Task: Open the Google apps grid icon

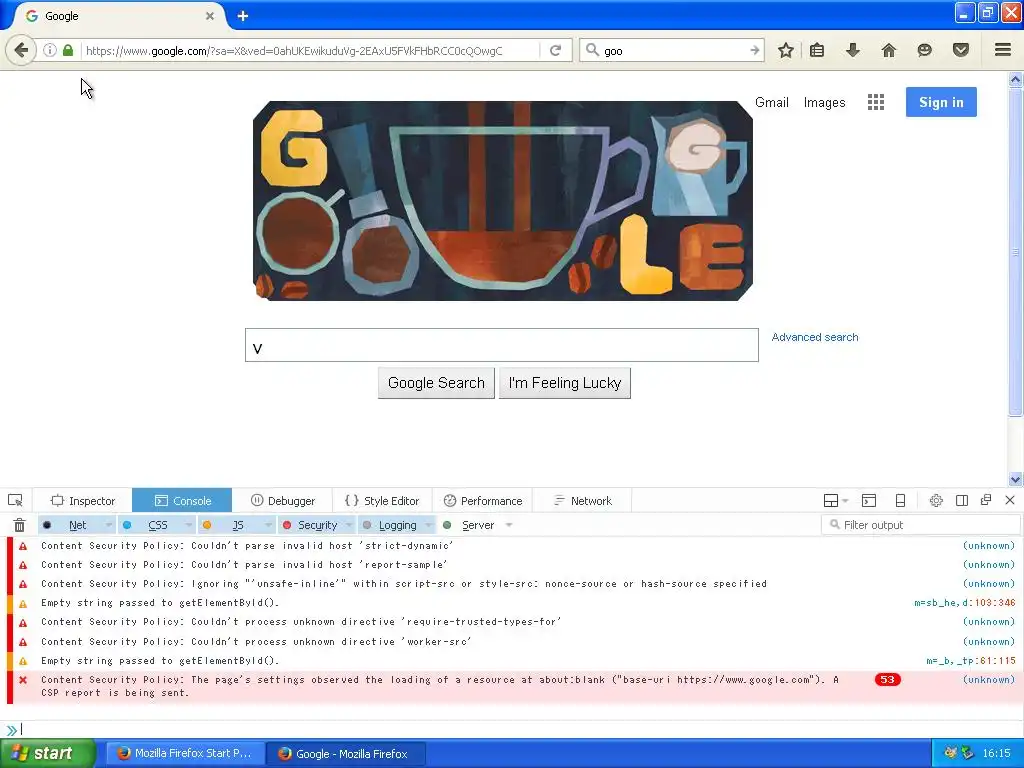Action: click(876, 102)
